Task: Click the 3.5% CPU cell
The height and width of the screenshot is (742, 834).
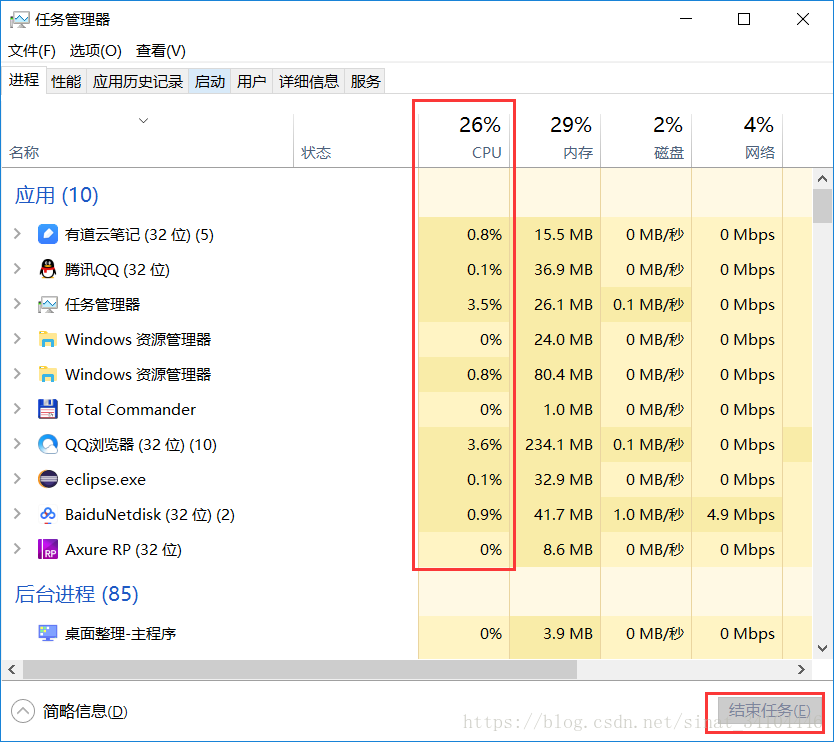Action: (x=464, y=304)
